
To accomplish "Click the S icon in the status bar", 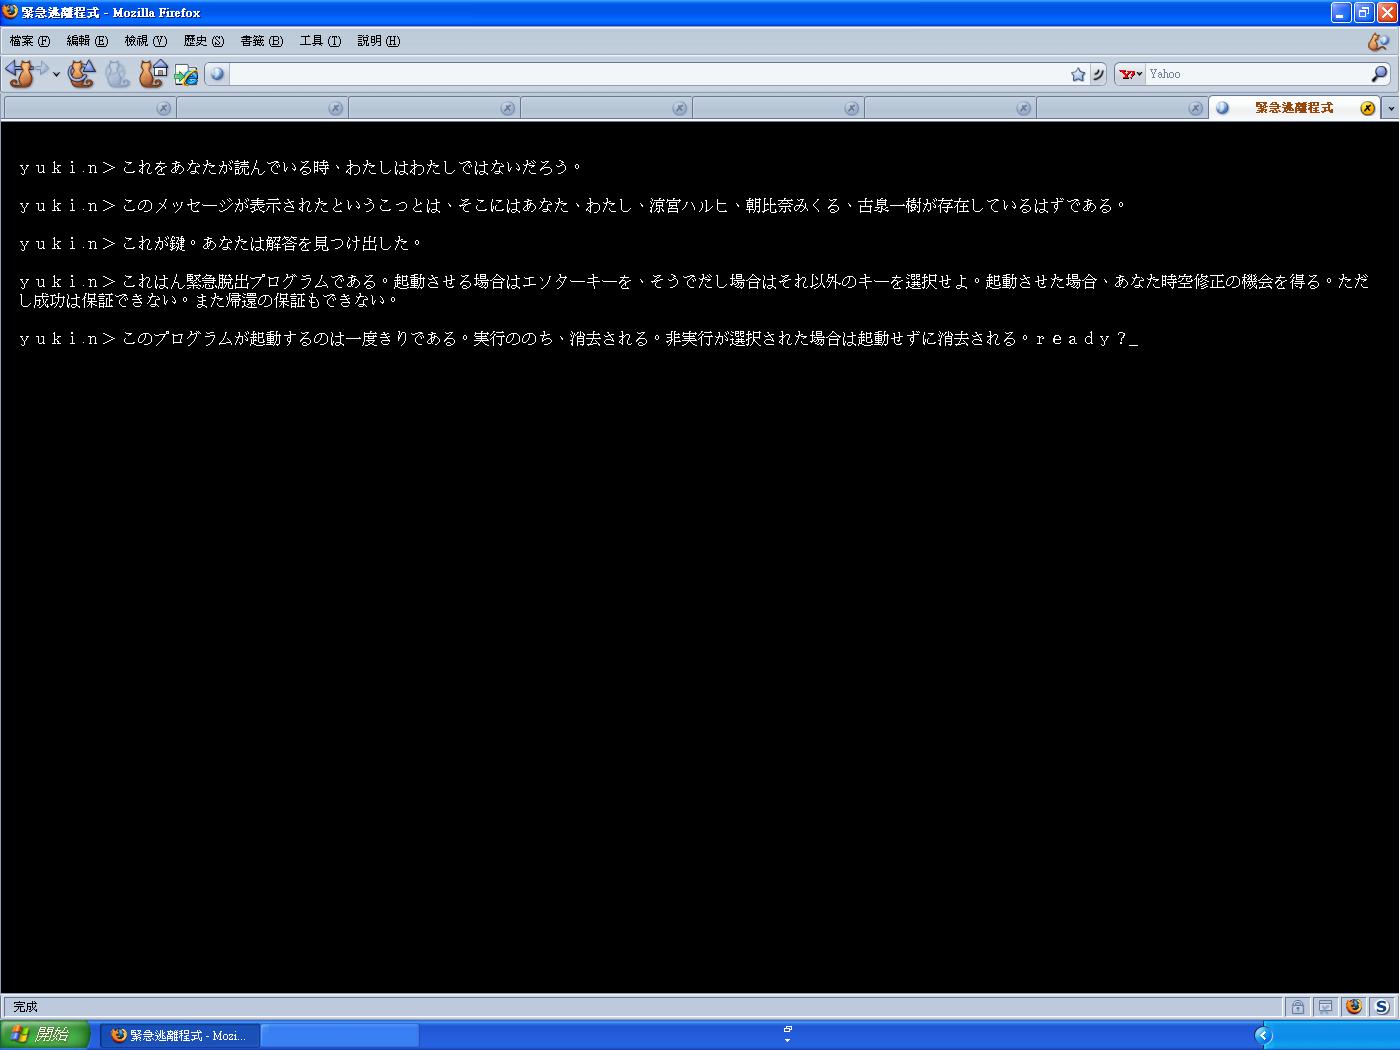I will pyautogui.click(x=1381, y=1006).
